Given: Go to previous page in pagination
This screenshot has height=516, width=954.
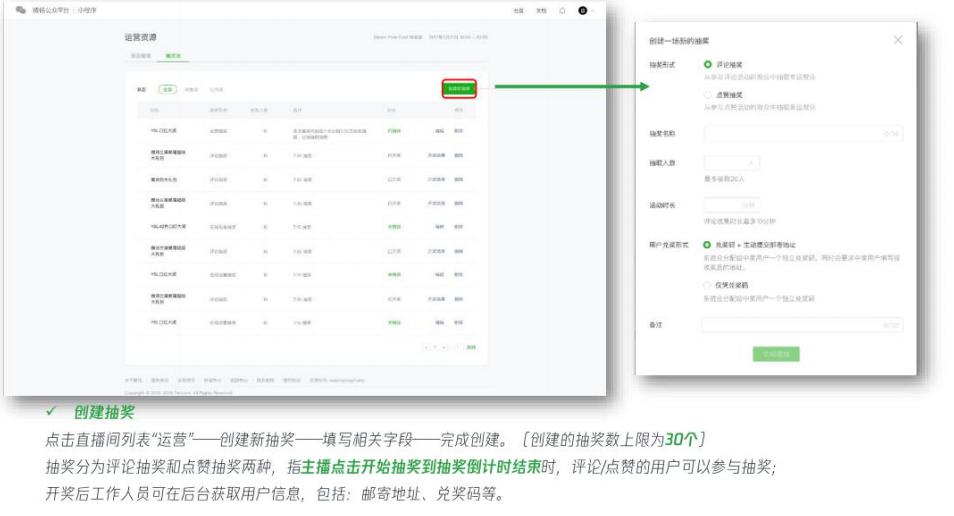Looking at the screenshot, I should coord(428,347).
